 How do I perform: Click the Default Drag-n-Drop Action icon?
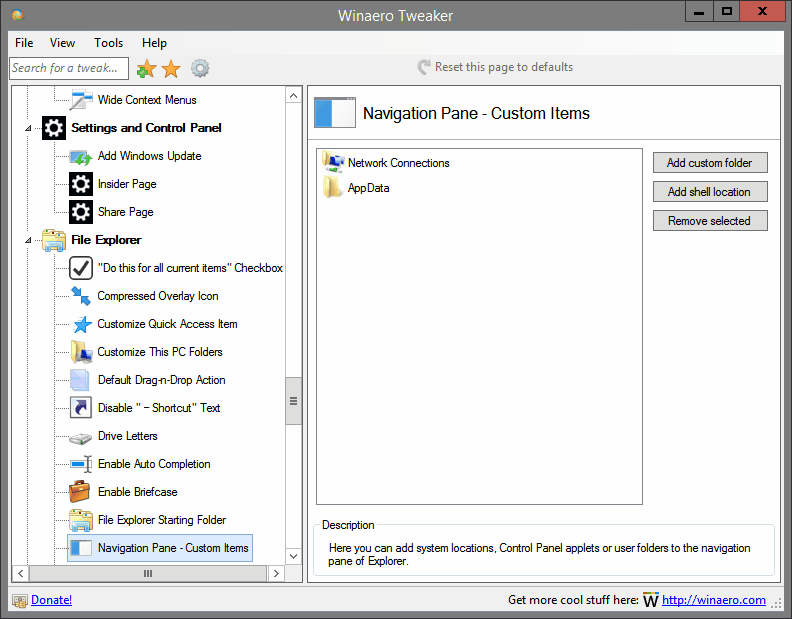tap(80, 380)
